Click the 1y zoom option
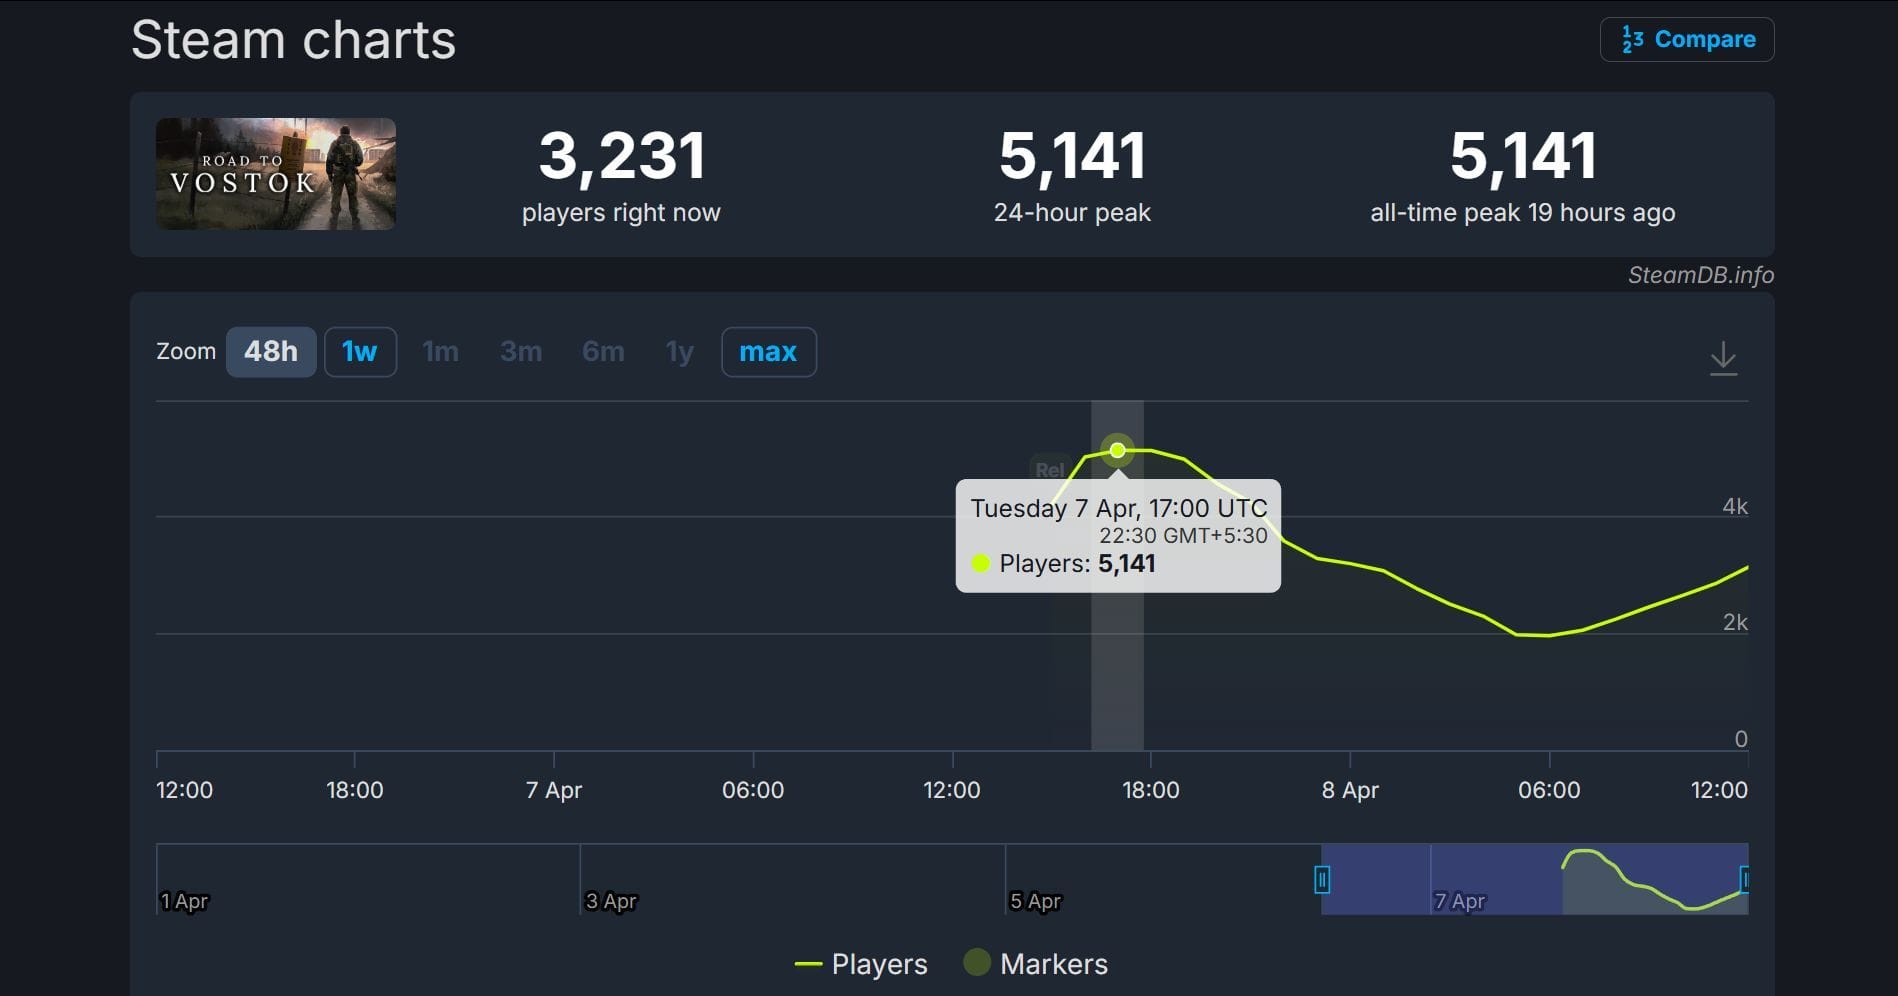 (x=680, y=352)
